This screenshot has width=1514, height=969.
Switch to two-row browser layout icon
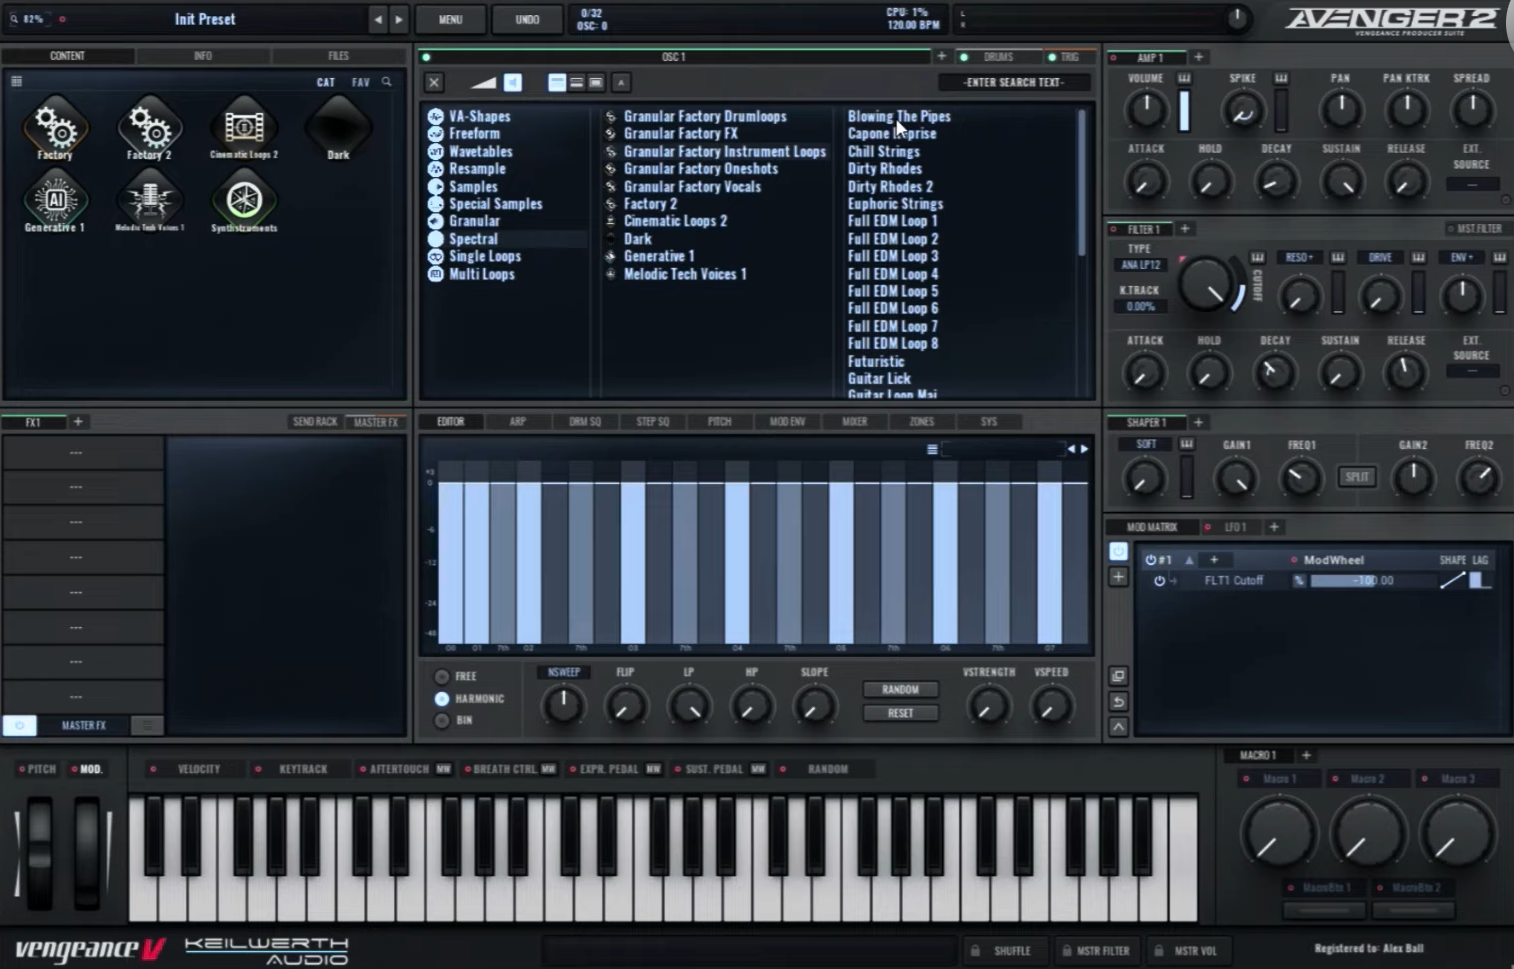[576, 83]
